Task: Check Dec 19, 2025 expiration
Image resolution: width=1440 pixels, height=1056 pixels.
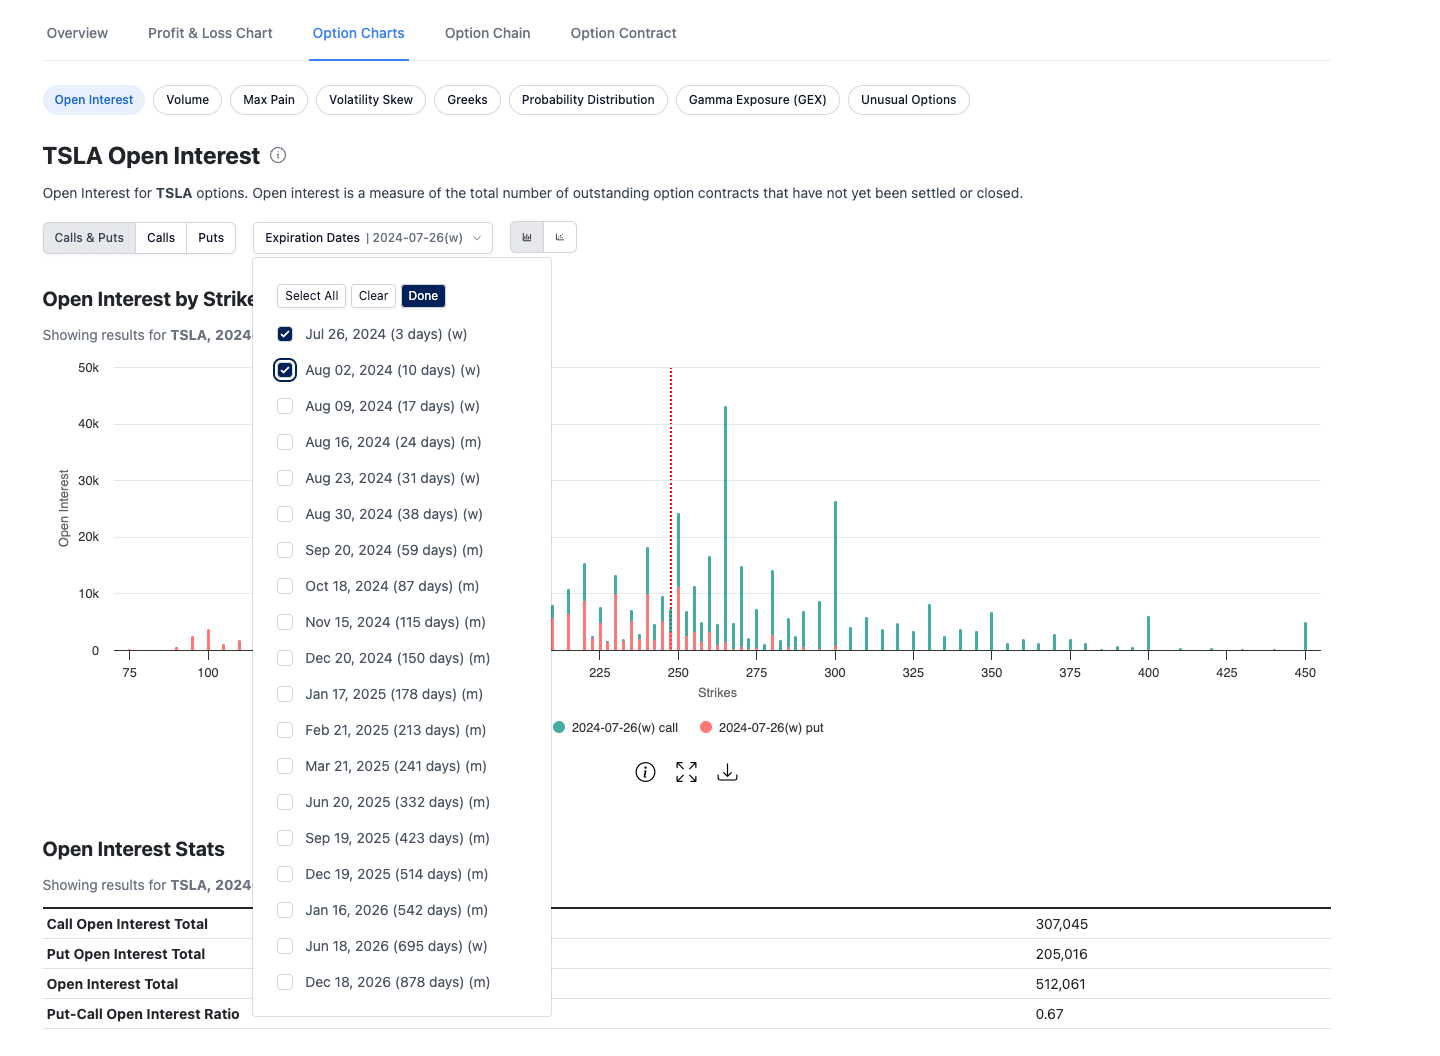Action: click(285, 874)
